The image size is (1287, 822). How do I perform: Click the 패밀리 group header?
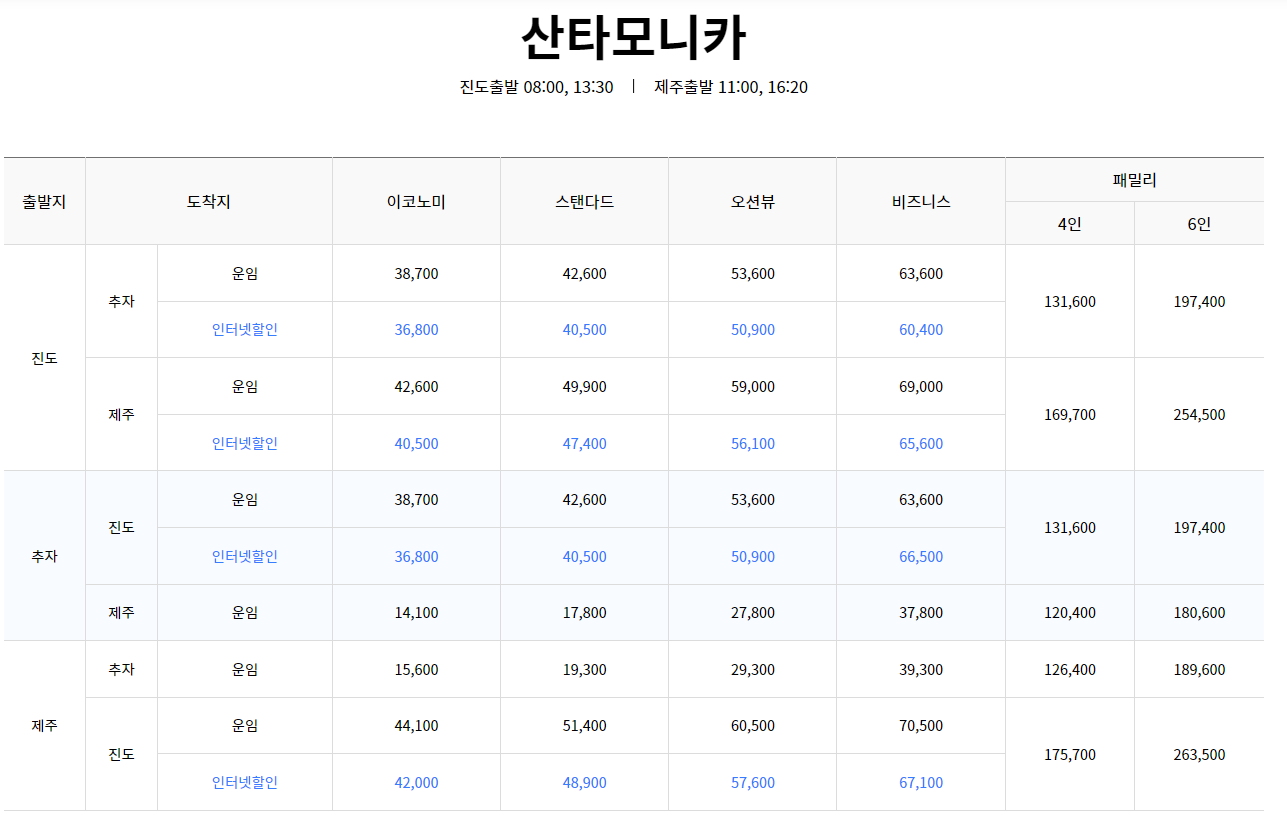tap(1135, 180)
